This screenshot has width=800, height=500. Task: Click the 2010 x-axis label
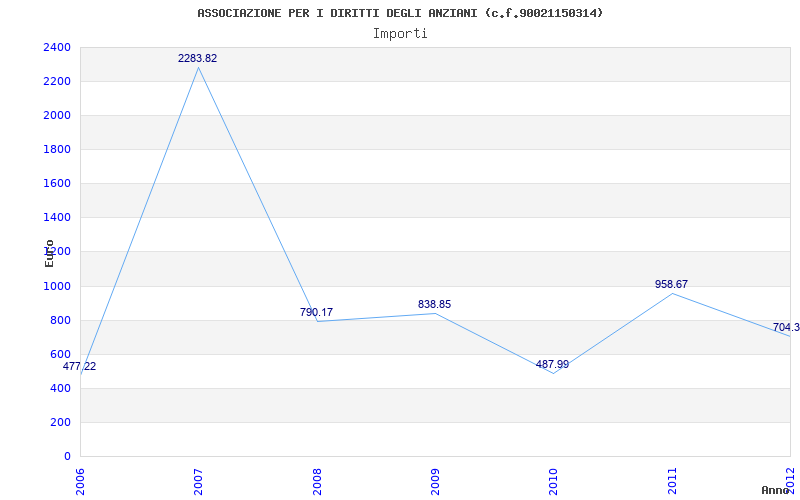pyautogui.click(x=554, y=482)
